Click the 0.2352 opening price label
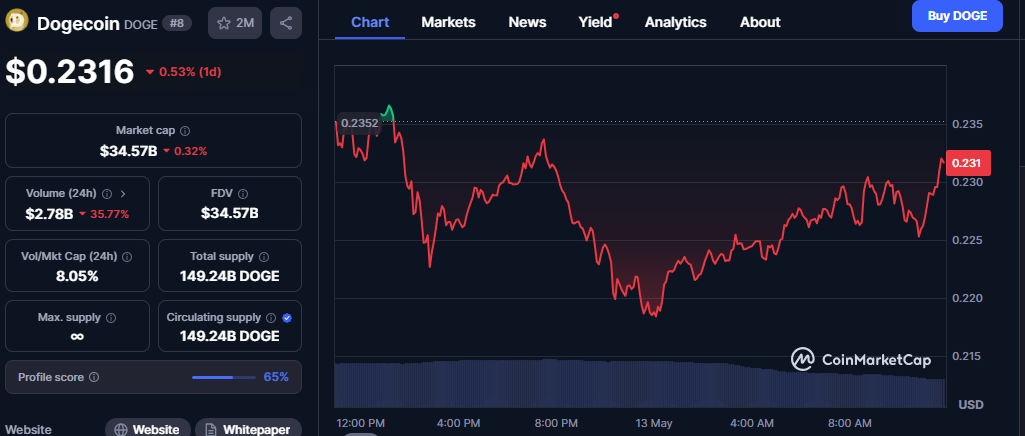 pyautogui.click(x=358, y=124)
